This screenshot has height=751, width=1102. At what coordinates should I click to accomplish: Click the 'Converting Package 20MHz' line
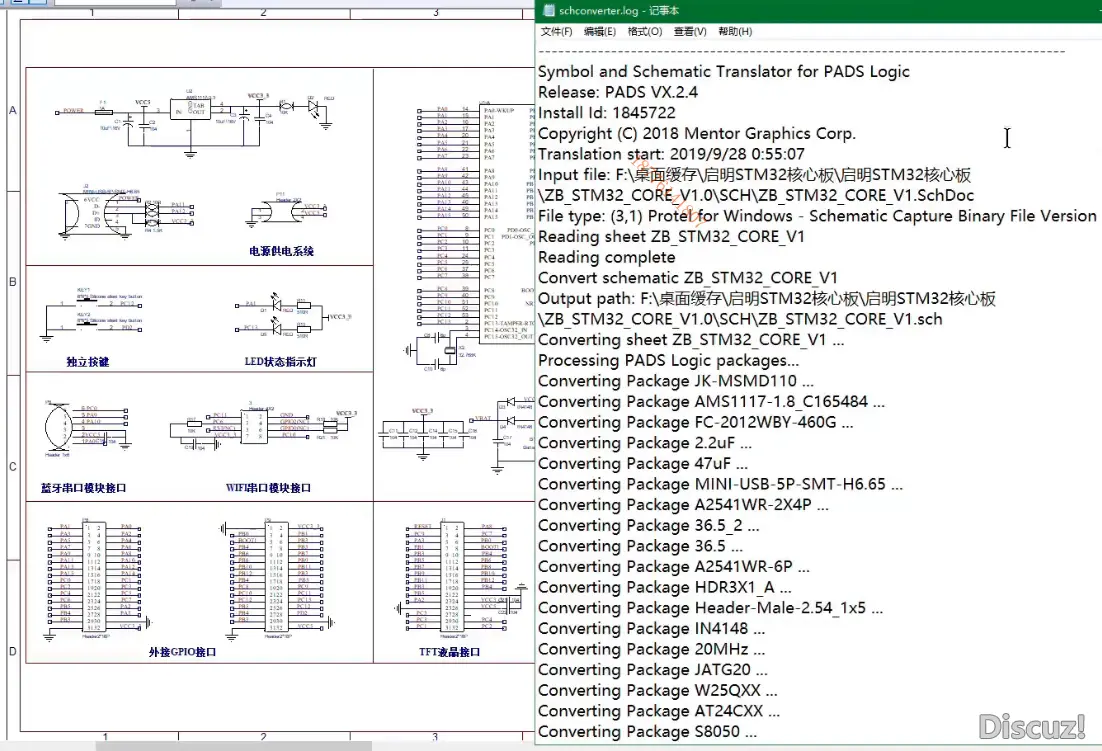click(652, 649)
